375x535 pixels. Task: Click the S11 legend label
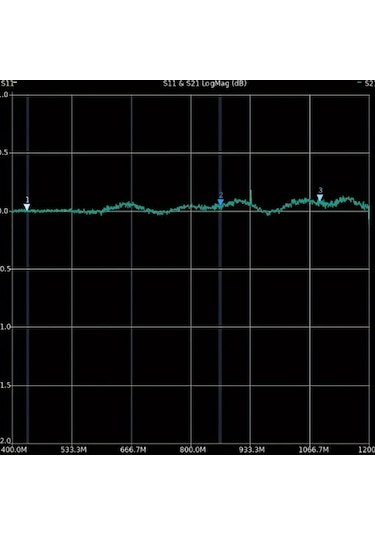point(7,84)
